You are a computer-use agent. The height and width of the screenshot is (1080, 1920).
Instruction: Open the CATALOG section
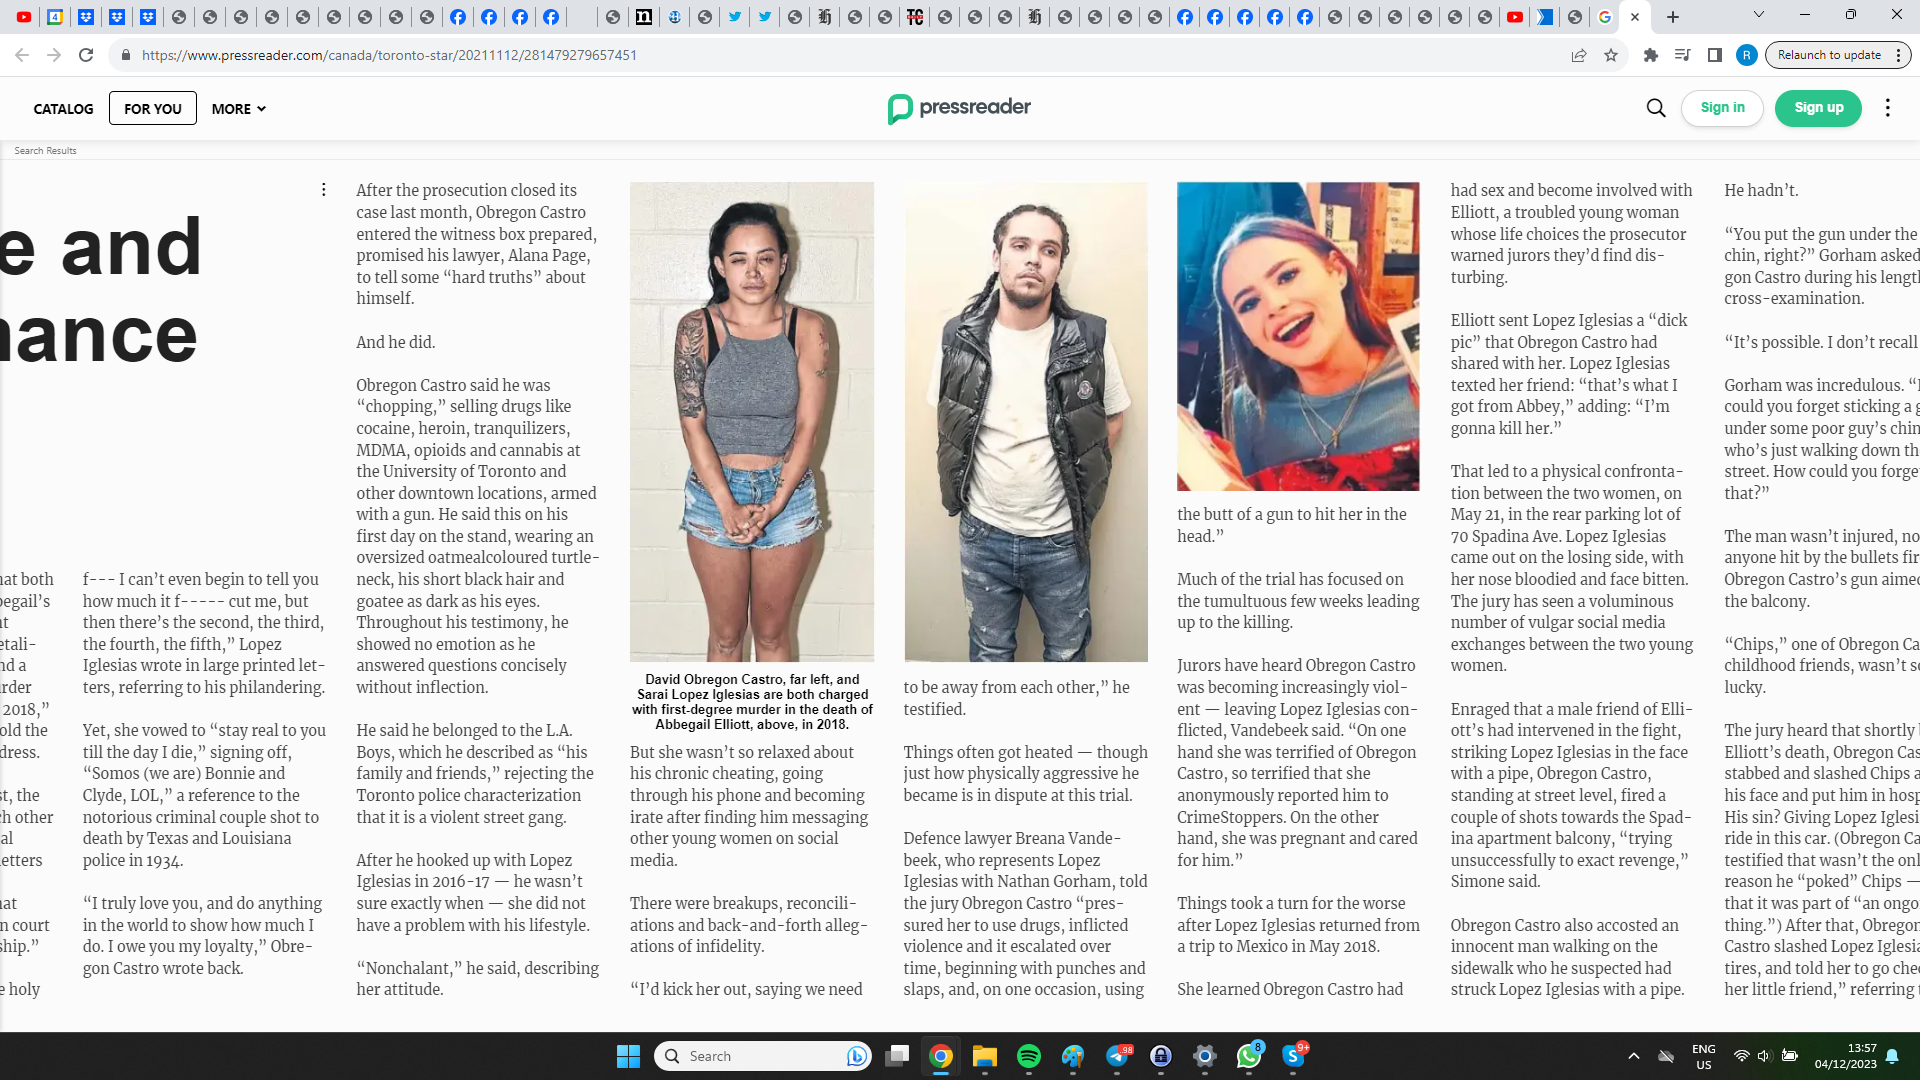pos(63,108)
